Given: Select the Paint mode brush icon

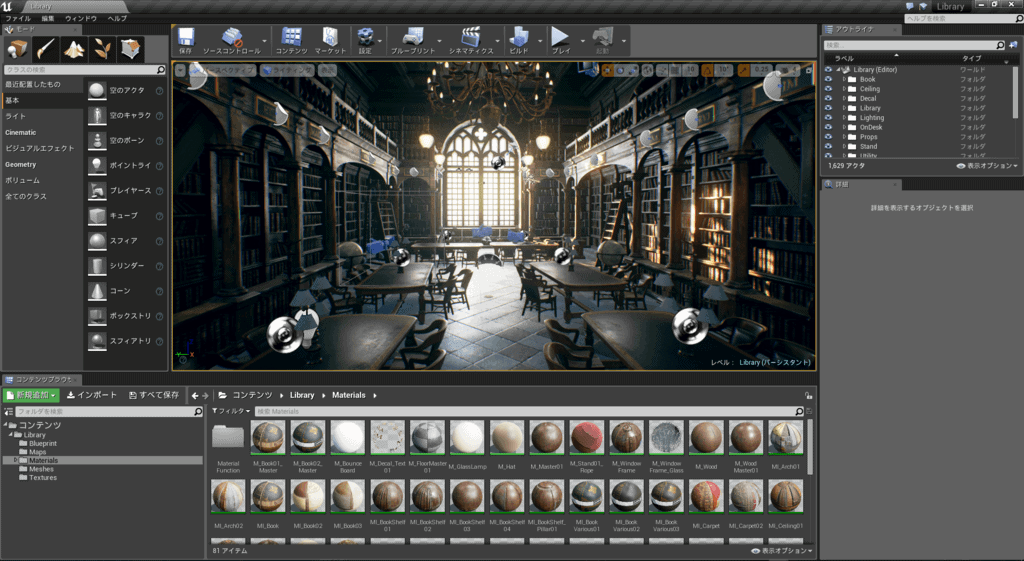Looking at the screenshot, I should click(45, 49).
